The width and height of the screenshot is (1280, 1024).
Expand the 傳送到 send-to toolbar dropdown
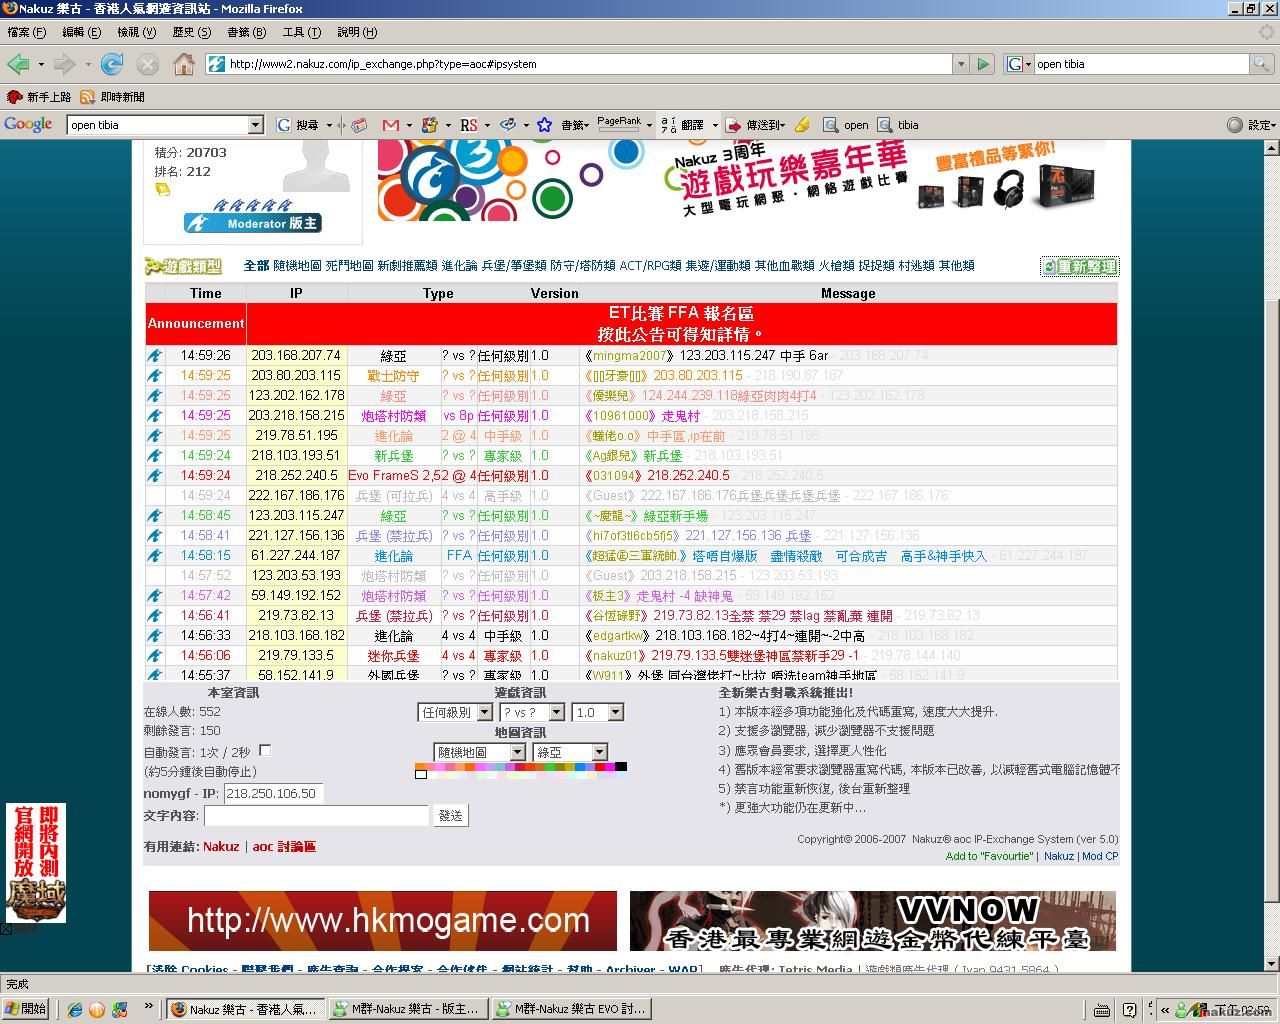point(783,125)
